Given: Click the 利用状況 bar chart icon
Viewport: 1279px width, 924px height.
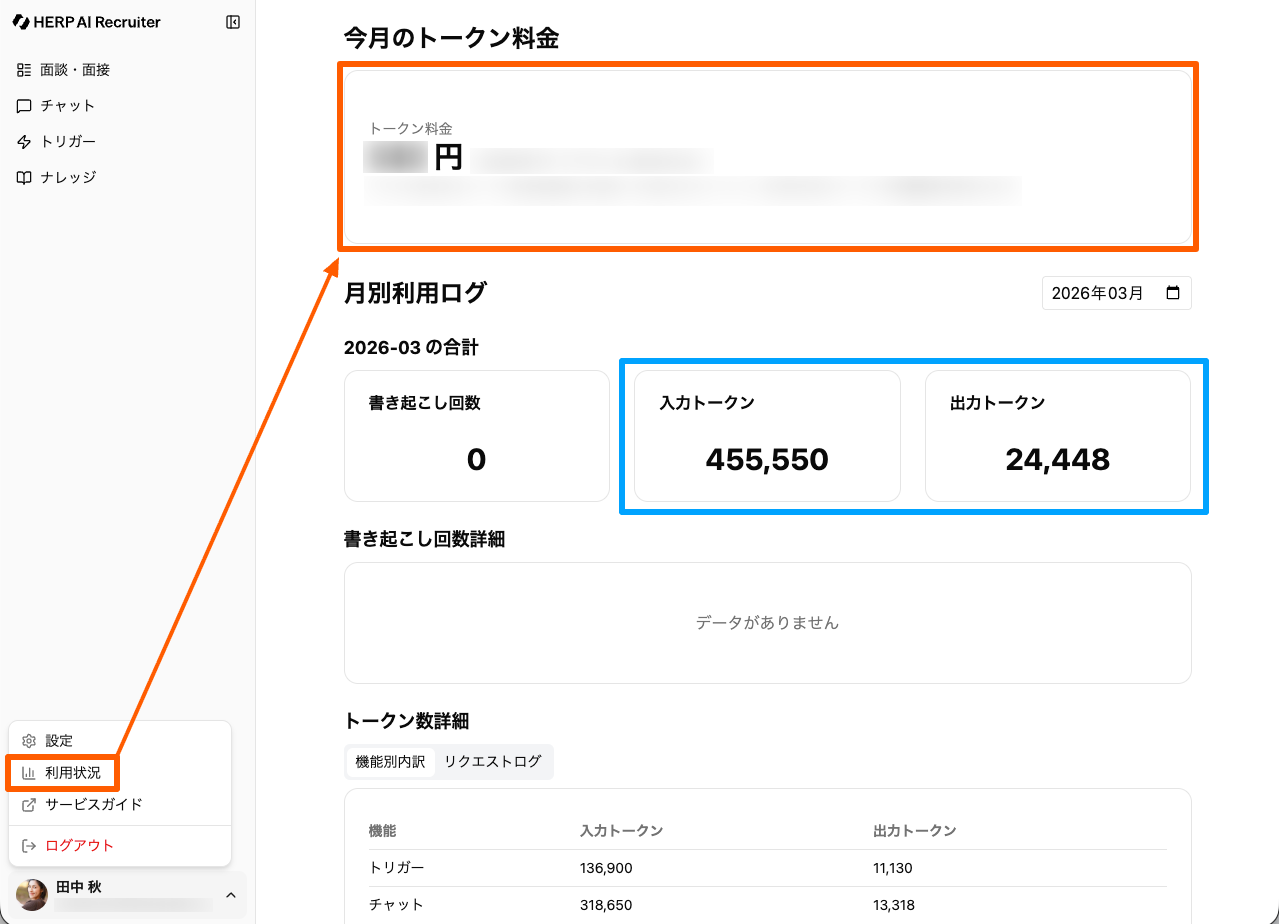Looking at the screenshot, I should 29,773.
